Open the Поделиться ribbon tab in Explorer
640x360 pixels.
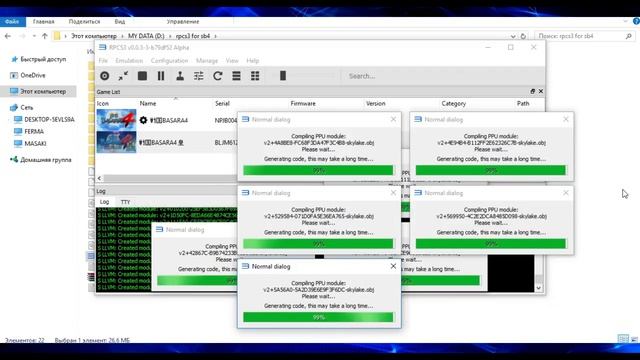pos(84,22)
